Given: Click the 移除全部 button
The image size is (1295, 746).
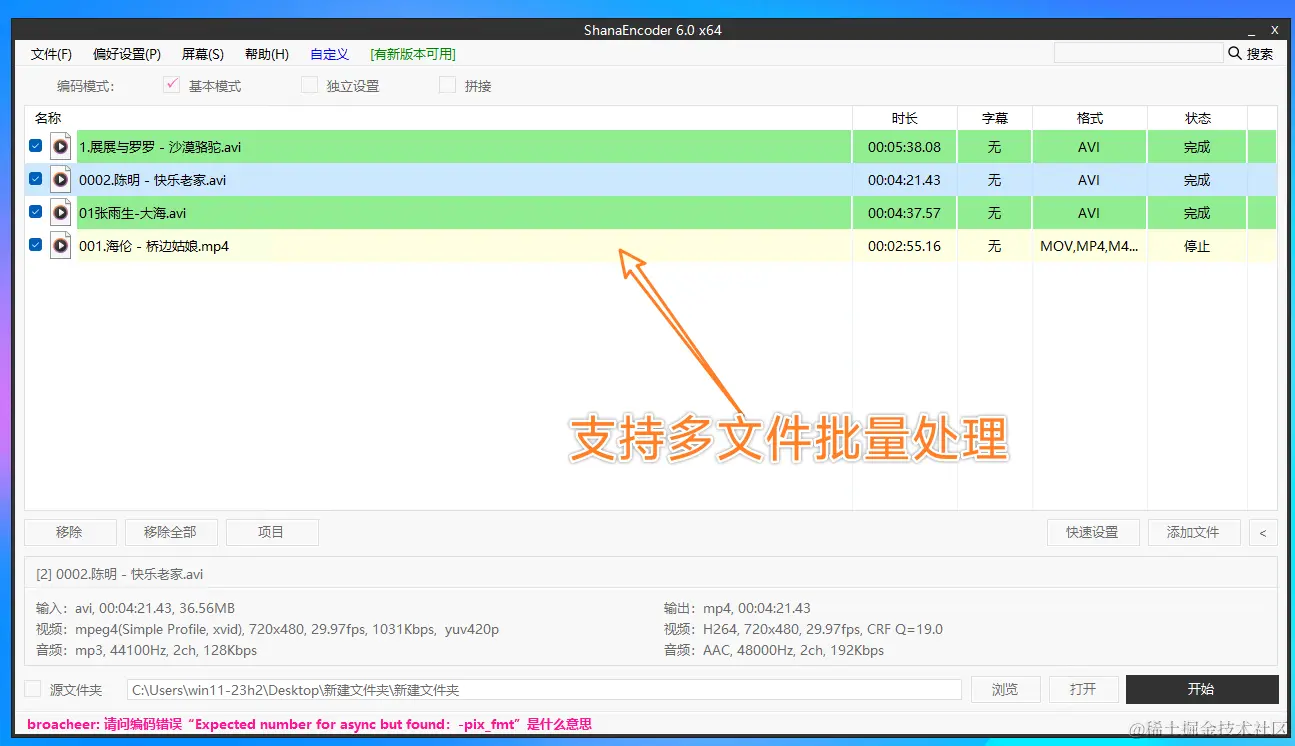Looking at the screenshot, I should 170,533.
